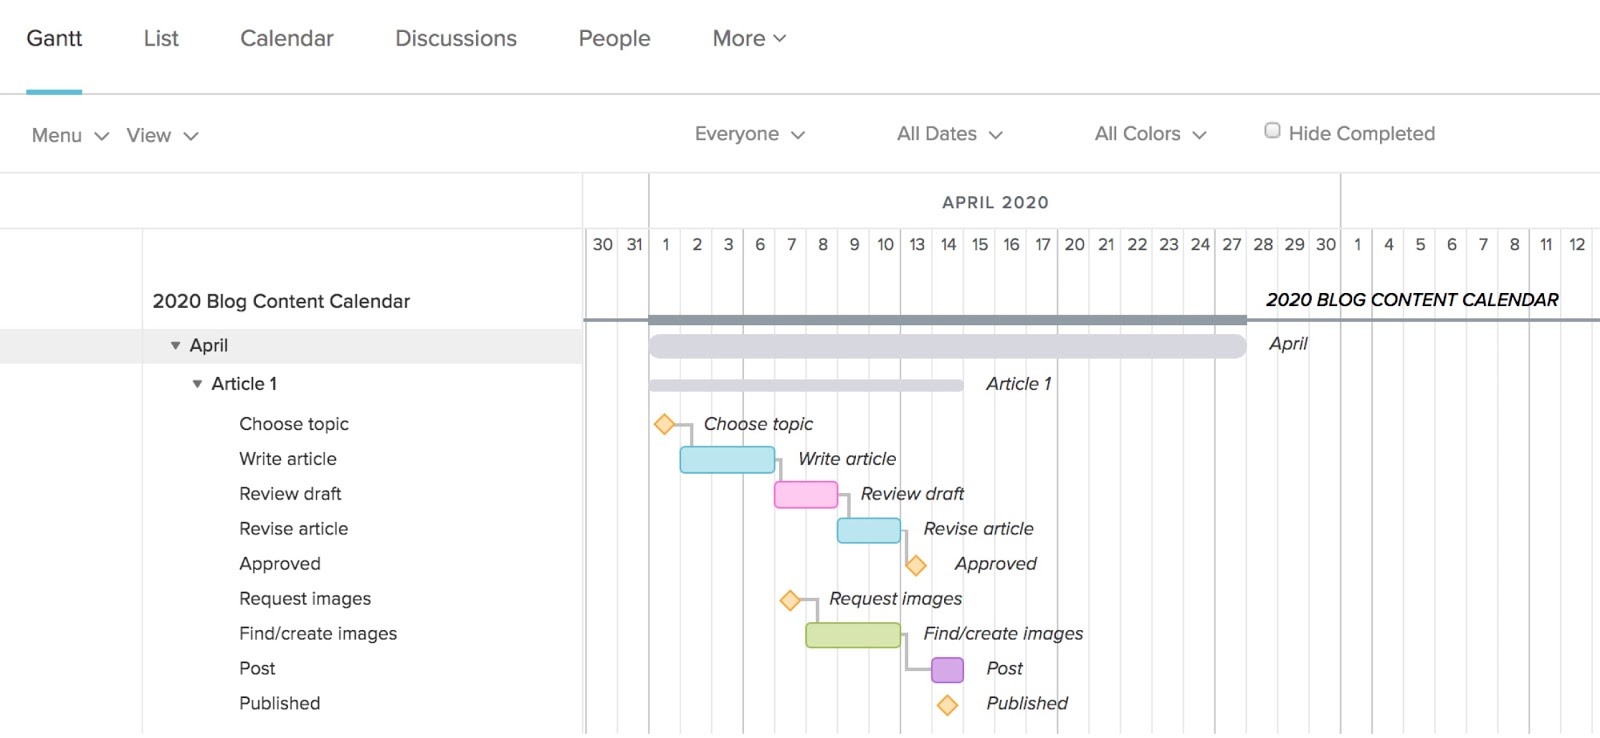Click the Published milestone diamond
Image resolution: width=1600 pixels, height=738 pixels.
pyautogui.click(x=947, y=704)
